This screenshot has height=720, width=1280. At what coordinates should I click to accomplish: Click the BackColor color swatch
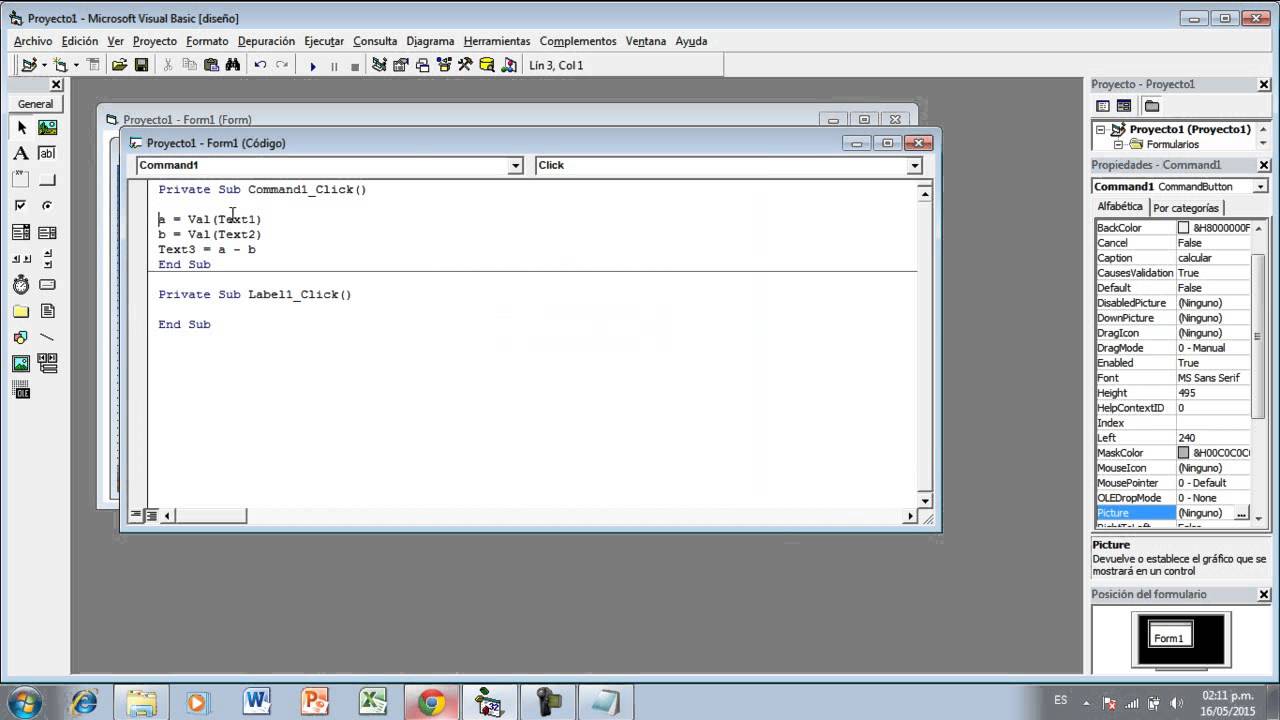coord(1184,228)
